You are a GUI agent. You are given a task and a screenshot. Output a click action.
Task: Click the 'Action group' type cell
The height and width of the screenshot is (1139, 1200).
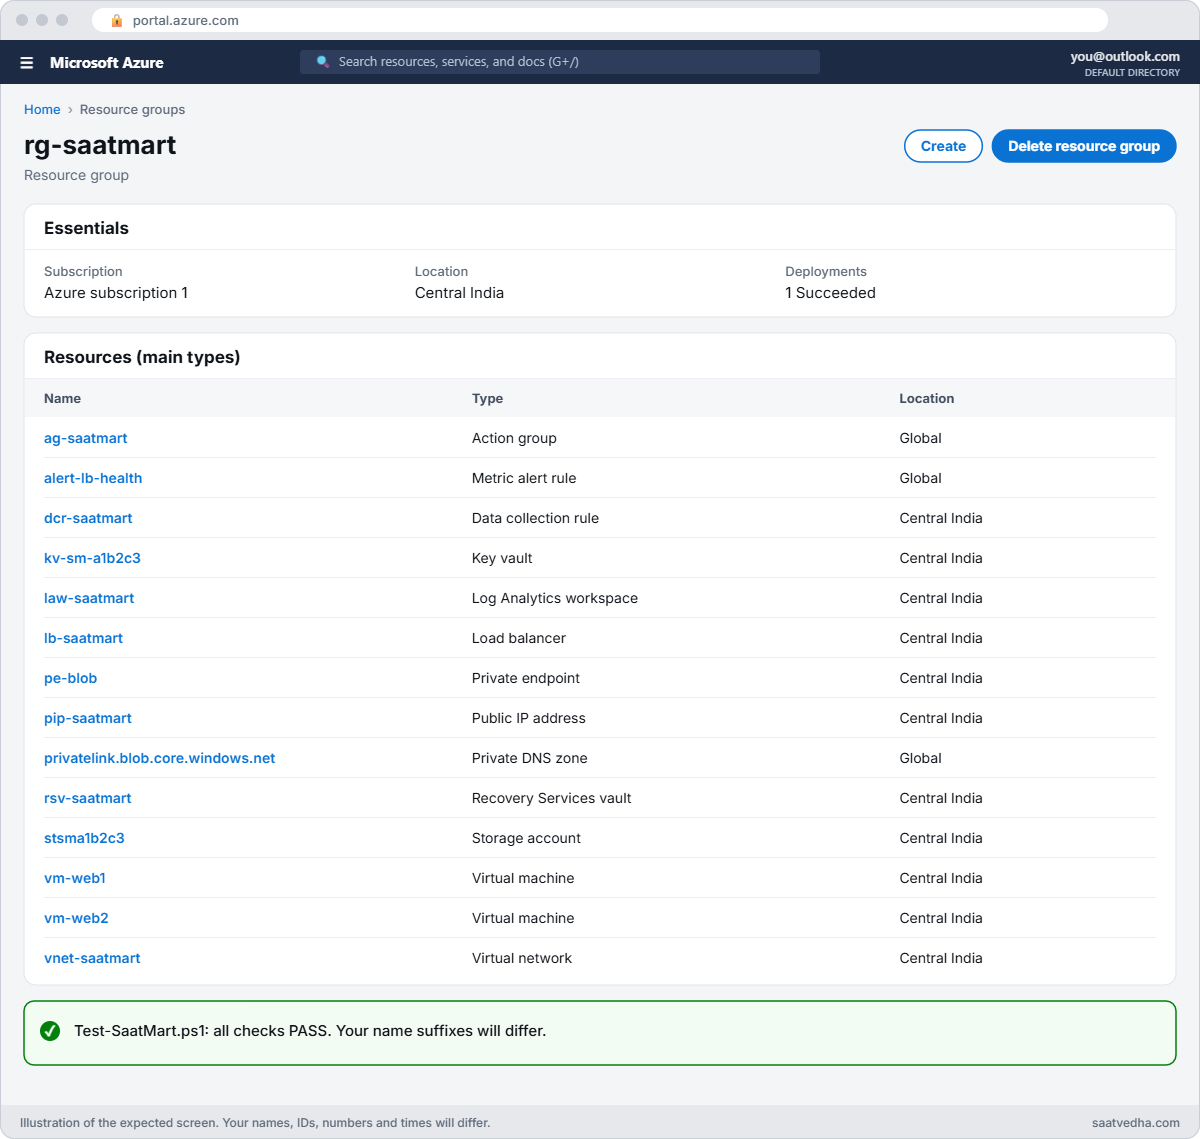514,438
